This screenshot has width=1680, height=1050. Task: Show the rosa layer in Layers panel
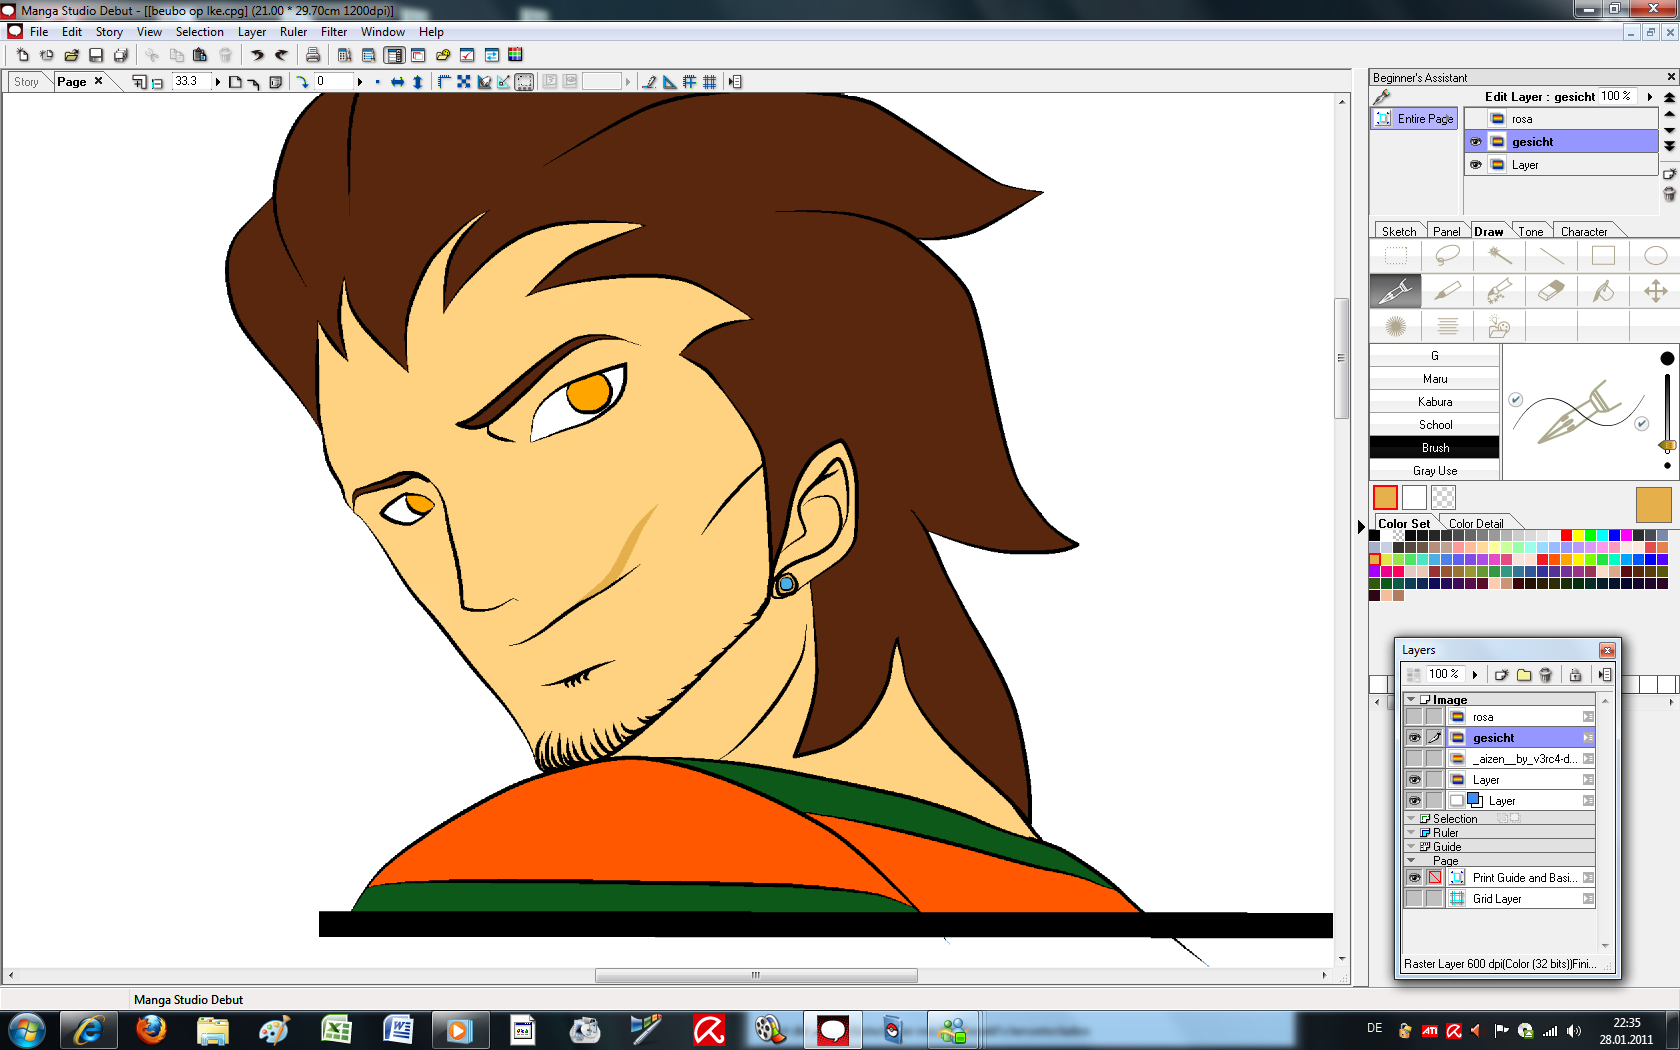point(1414,717)
